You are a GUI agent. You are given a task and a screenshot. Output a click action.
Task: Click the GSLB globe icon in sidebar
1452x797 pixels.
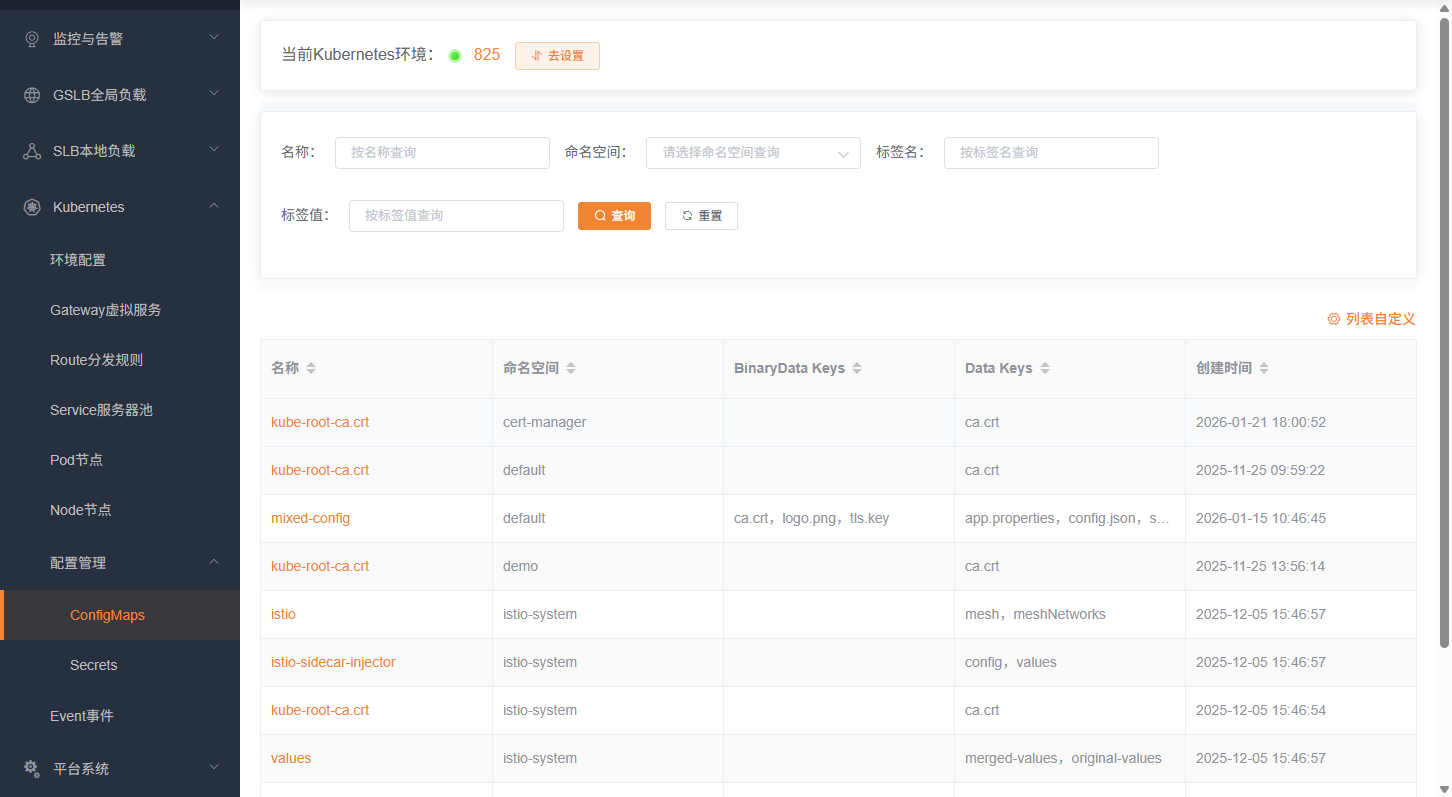coord(32,95)
